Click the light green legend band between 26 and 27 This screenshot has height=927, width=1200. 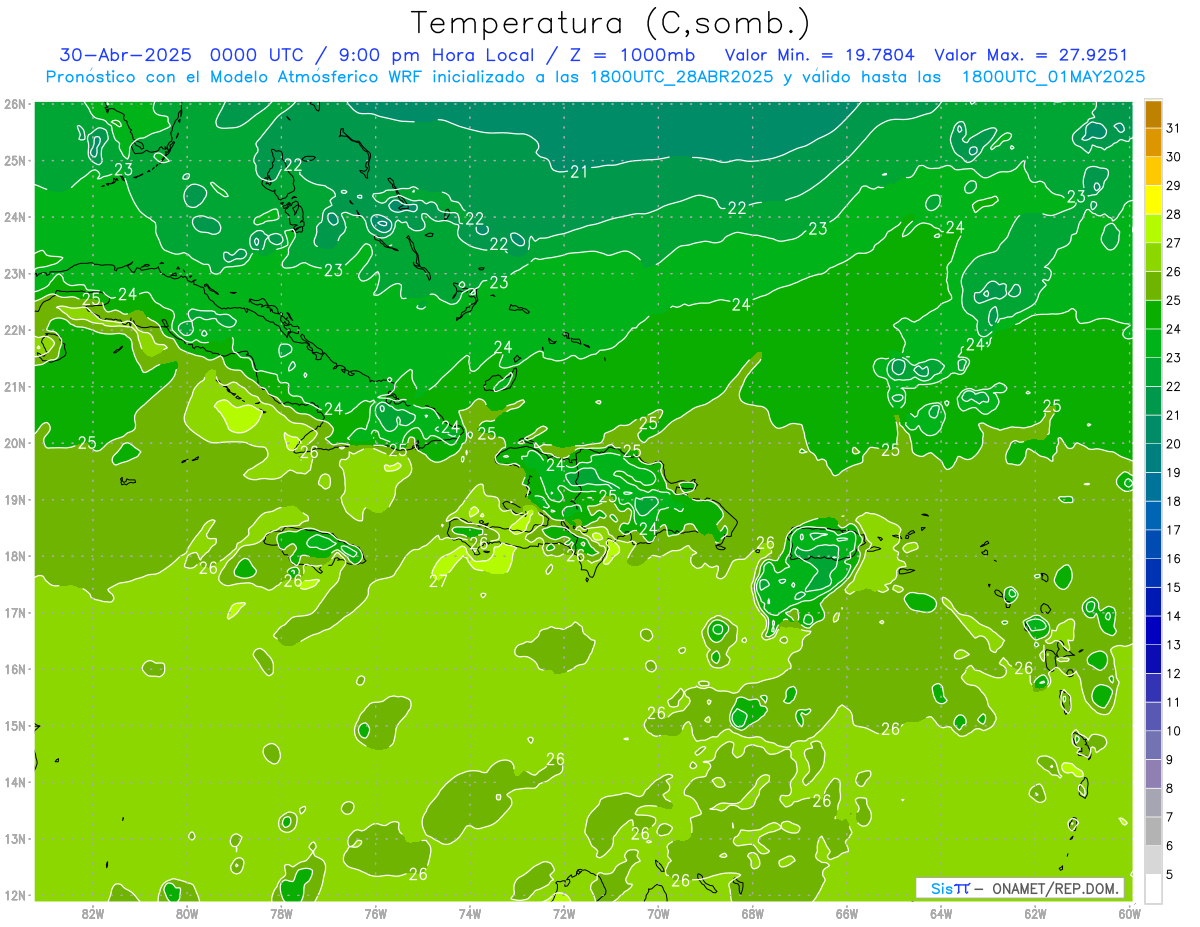[1153, 258]
